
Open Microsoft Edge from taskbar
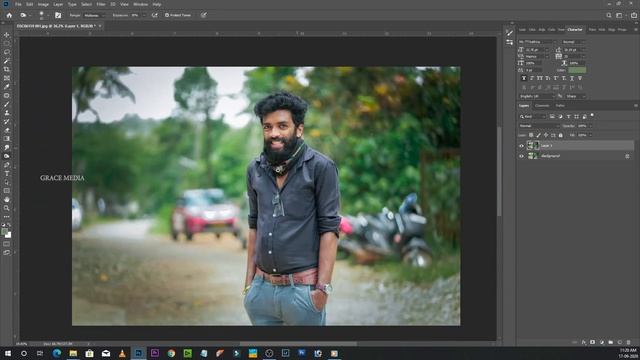coord(57,353)
